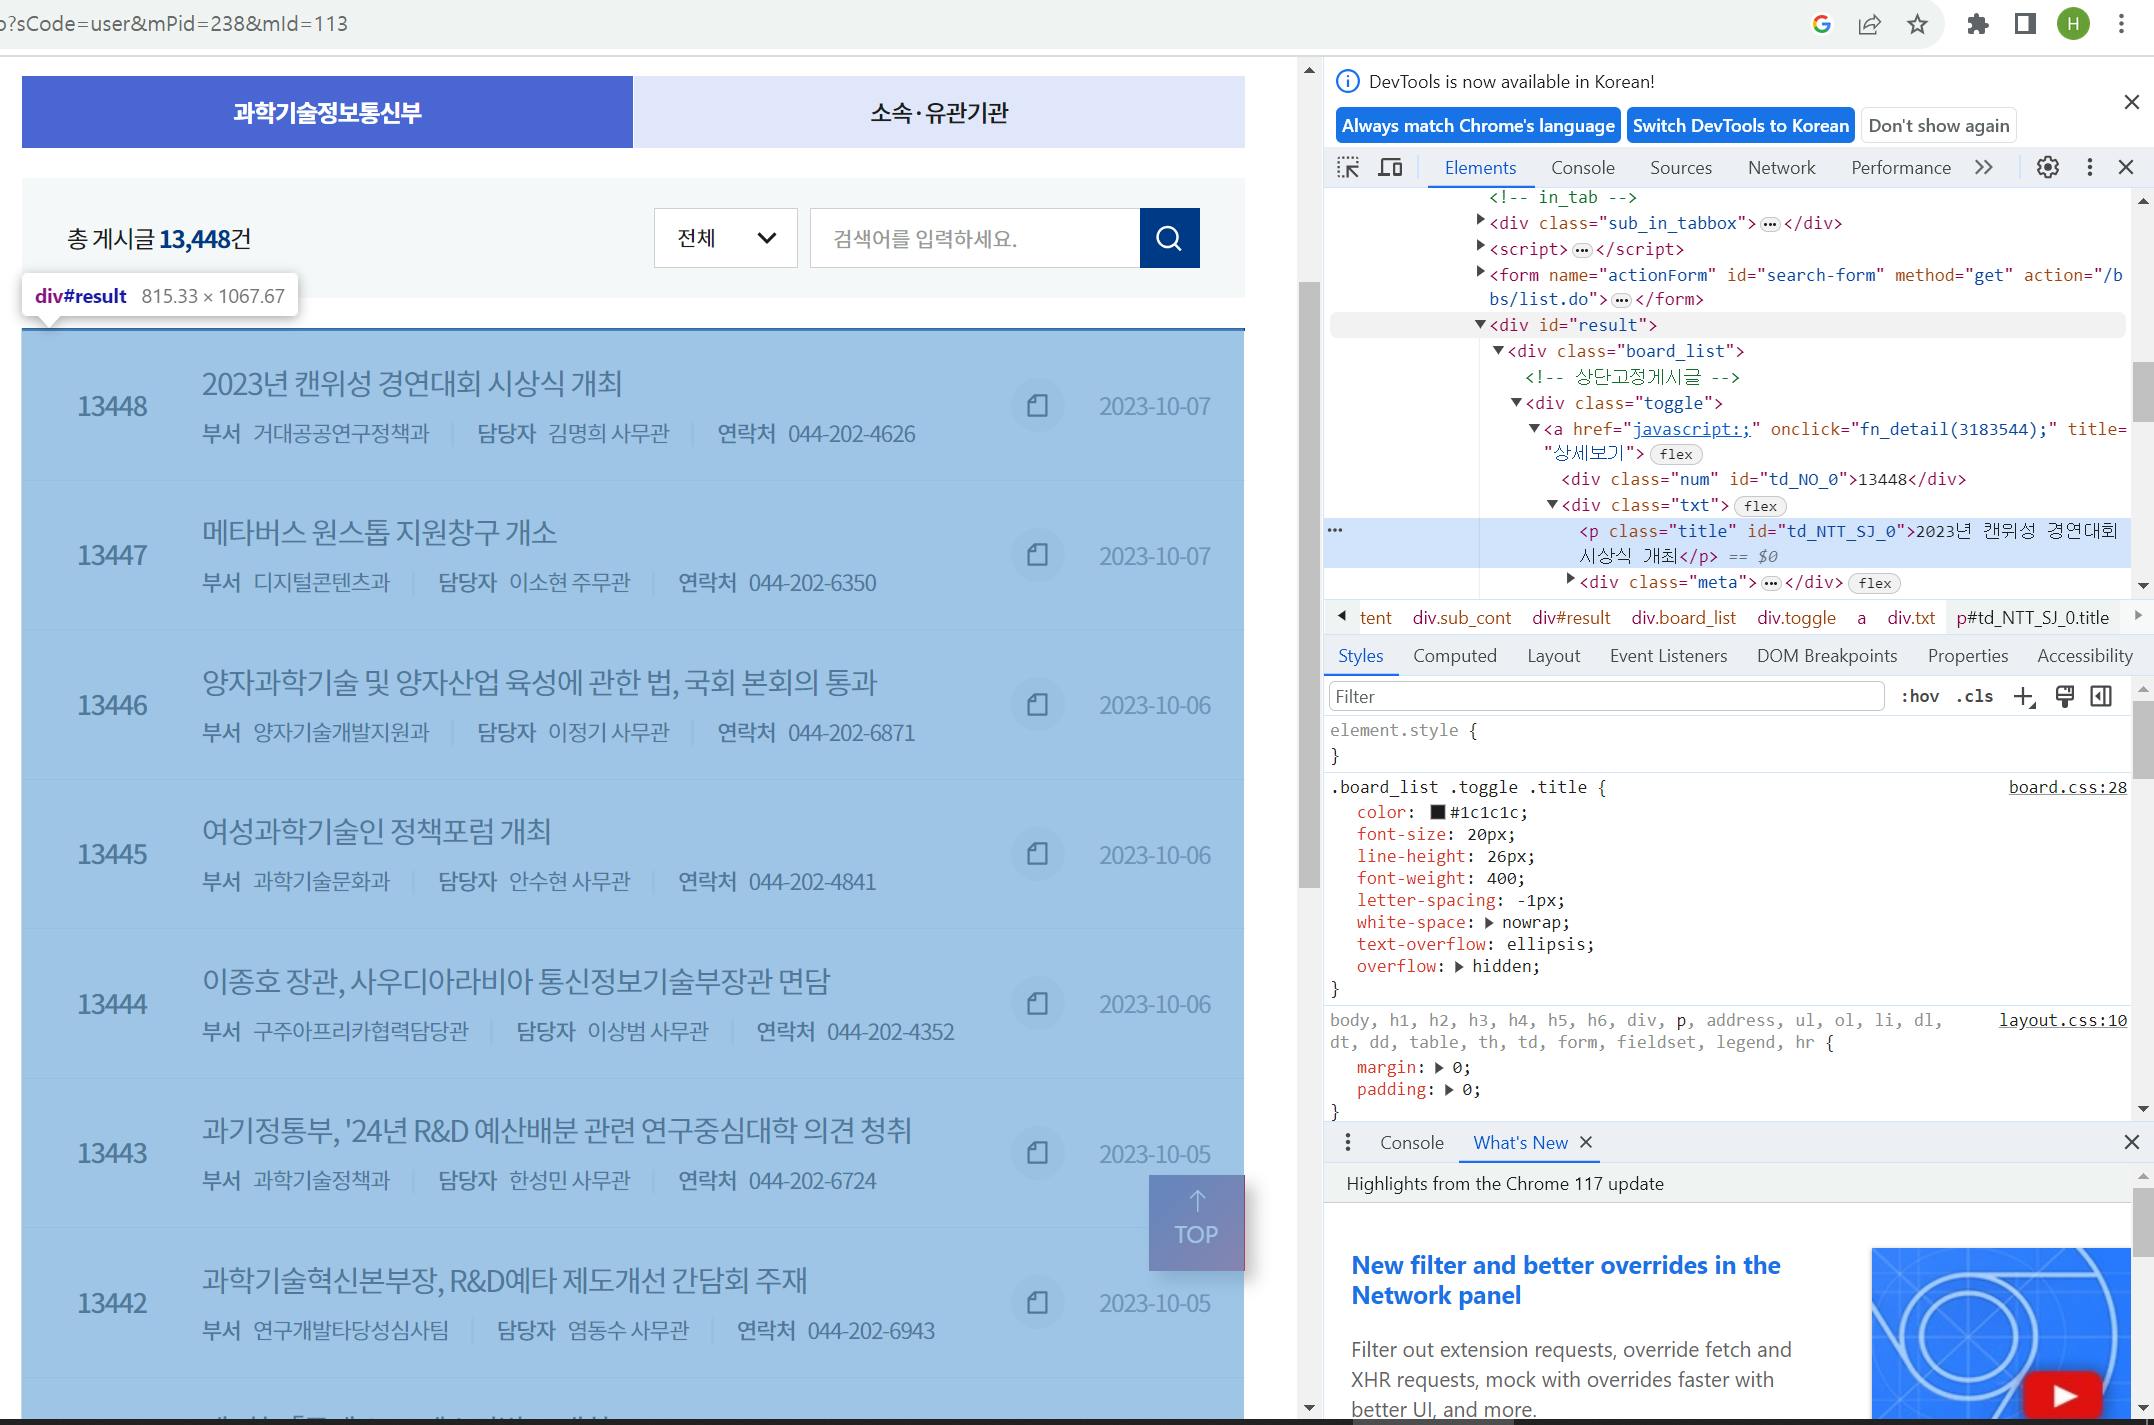The height and width of the screenshot is (1425, 2154).
Task: Open the 전체 search category dropdown
Action: pos(725,238)
